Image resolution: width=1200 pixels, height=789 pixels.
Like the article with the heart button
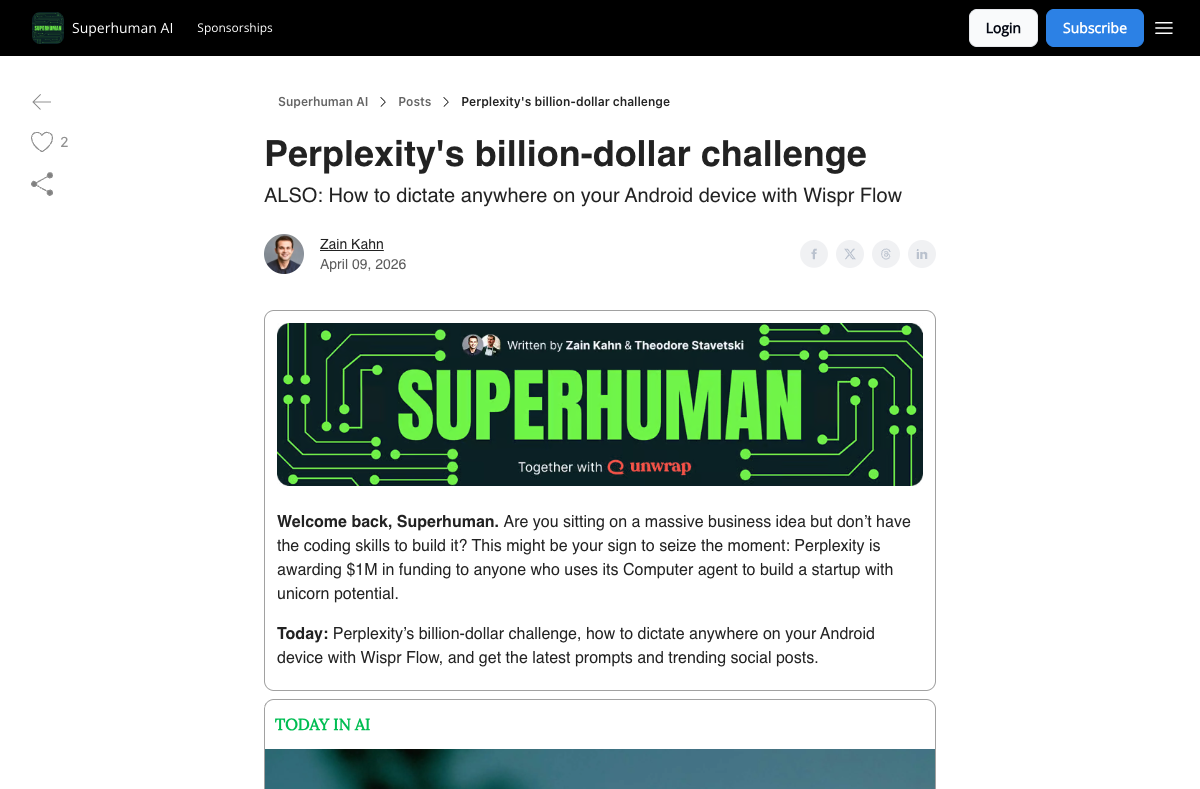point(42,142)
